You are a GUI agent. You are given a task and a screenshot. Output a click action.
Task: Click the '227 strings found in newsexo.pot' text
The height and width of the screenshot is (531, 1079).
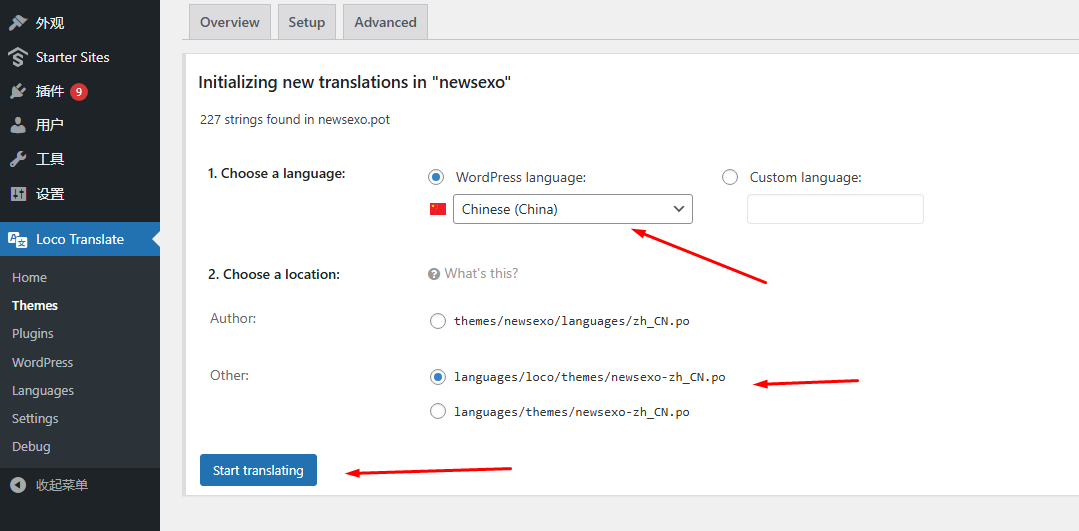tap(295, 120)
